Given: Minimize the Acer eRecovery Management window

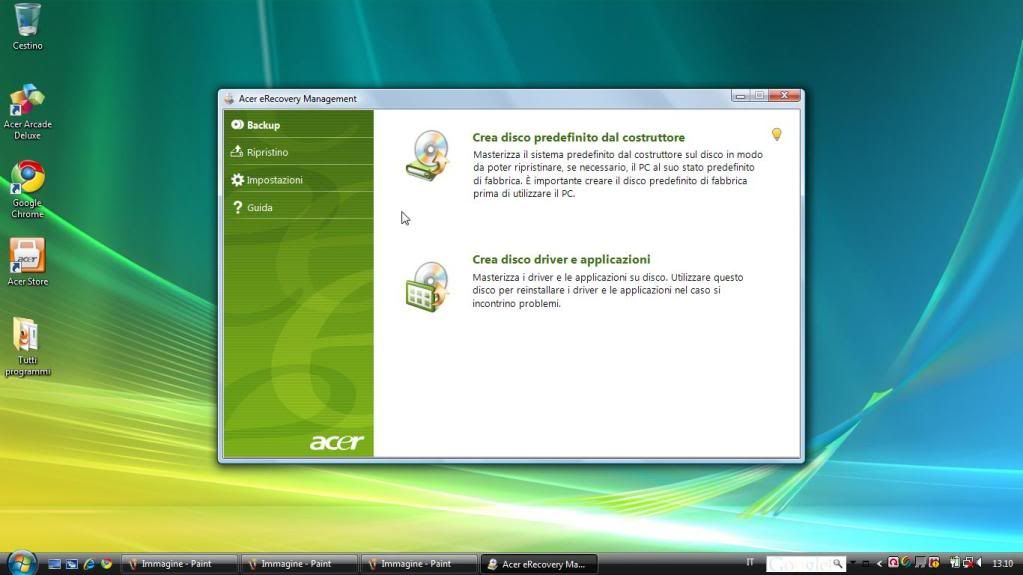Looking at the screenshot, I should tap(740, 95).
